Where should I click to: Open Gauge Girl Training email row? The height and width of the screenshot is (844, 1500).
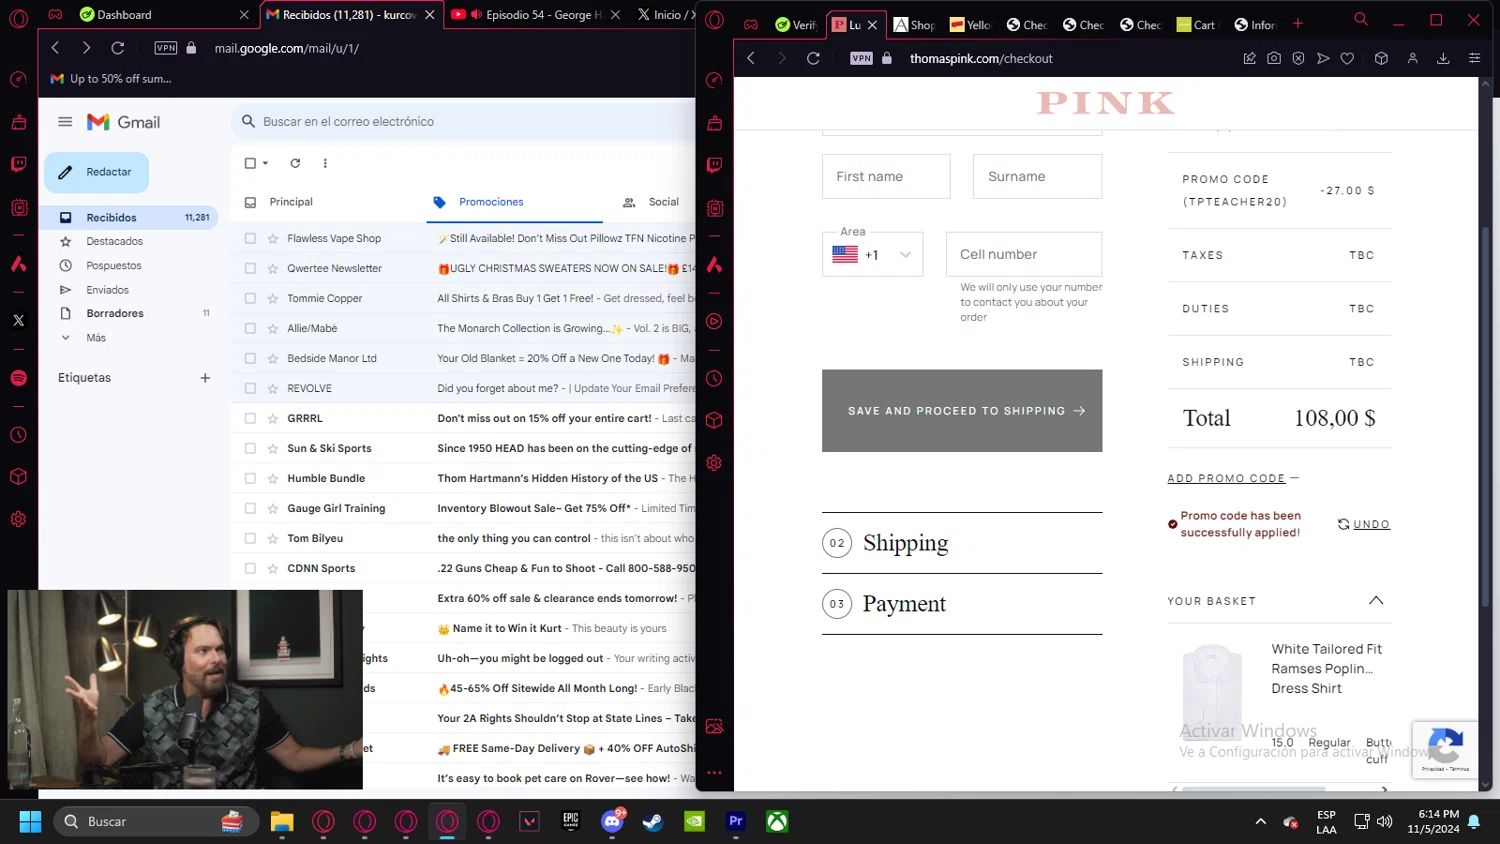tap(464, 508)
